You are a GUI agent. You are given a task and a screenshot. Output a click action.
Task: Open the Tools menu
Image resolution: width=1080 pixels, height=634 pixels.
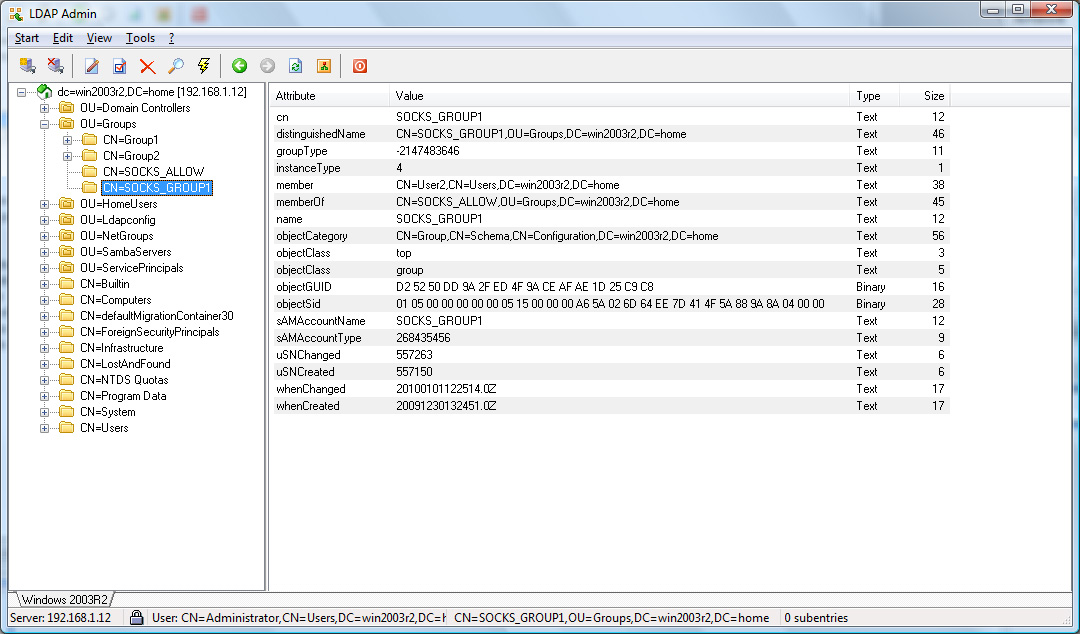coord(140,38)
